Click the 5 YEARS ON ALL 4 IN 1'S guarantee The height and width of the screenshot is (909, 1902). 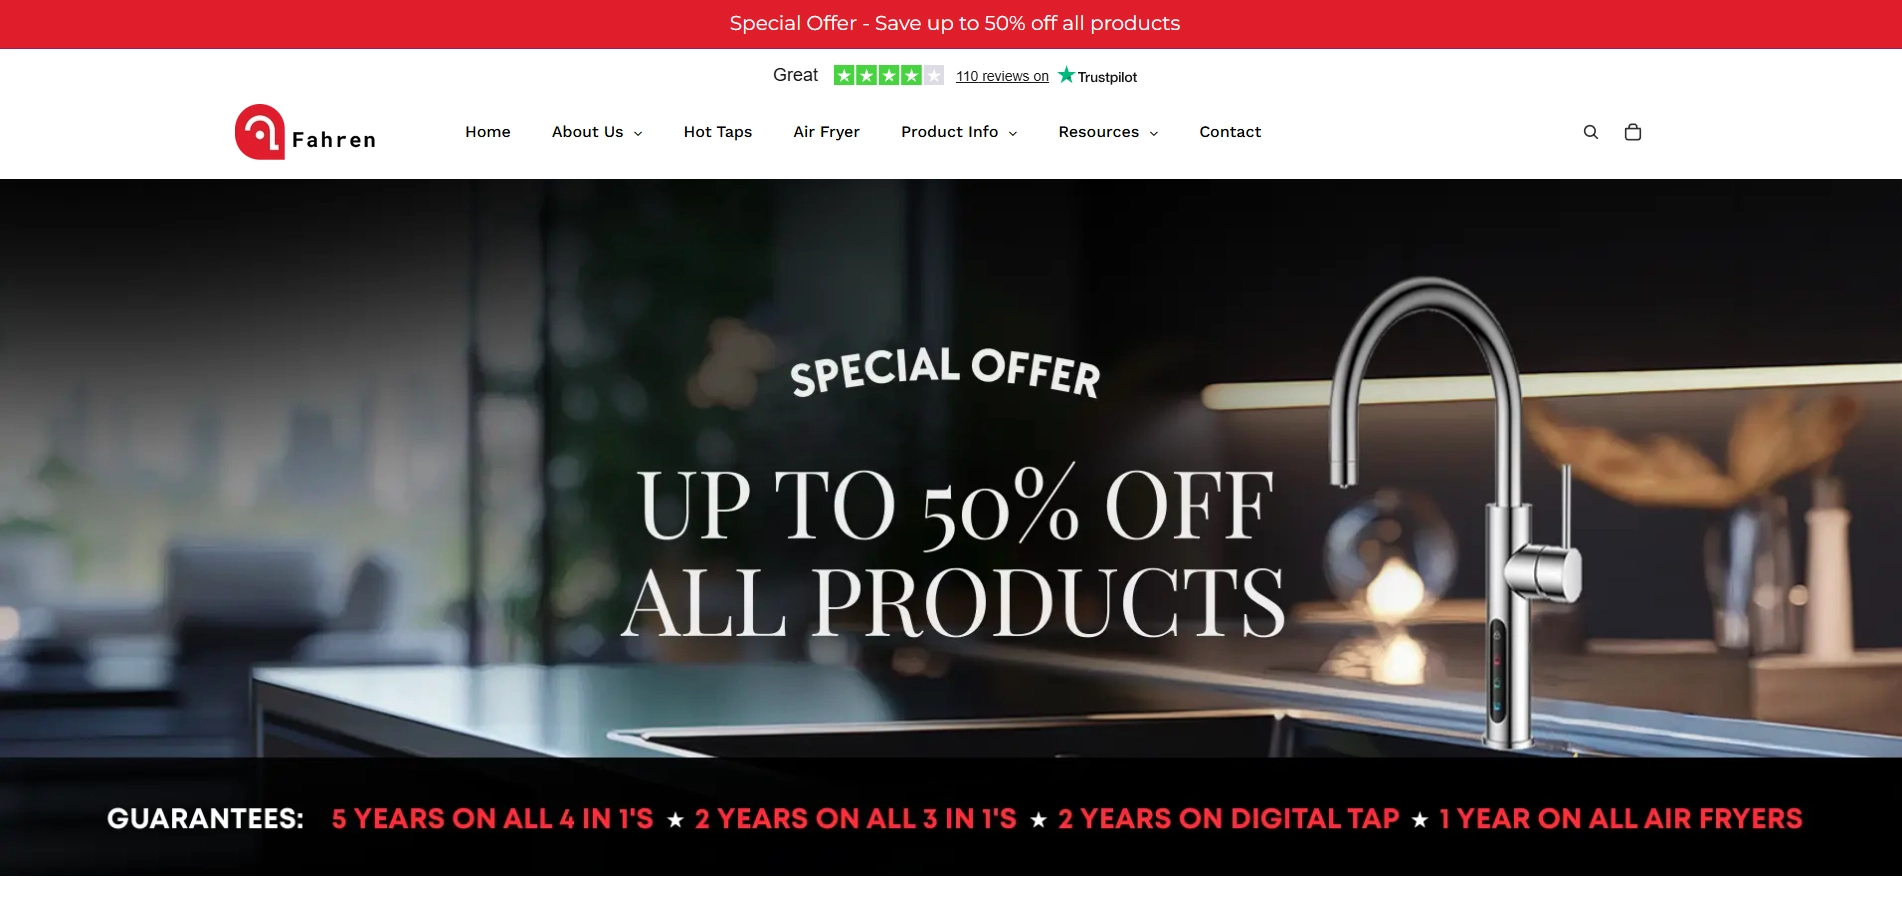[x=492, y=819]
